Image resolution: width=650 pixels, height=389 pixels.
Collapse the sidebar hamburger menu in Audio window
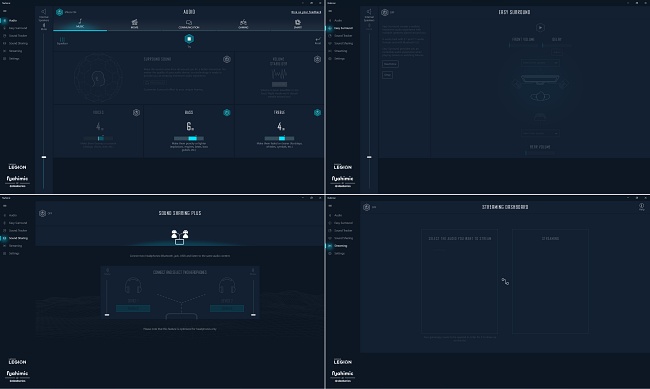pyautogui.click(x=5, y=11)
